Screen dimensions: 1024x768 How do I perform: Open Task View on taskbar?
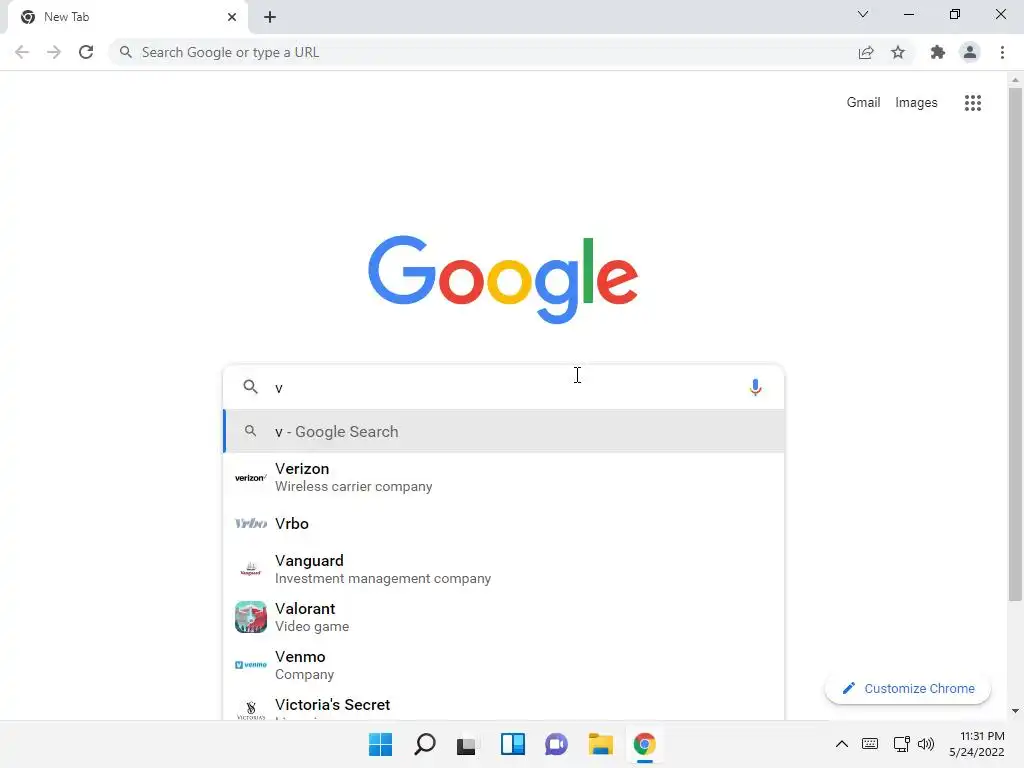click(x=466, y=745)
